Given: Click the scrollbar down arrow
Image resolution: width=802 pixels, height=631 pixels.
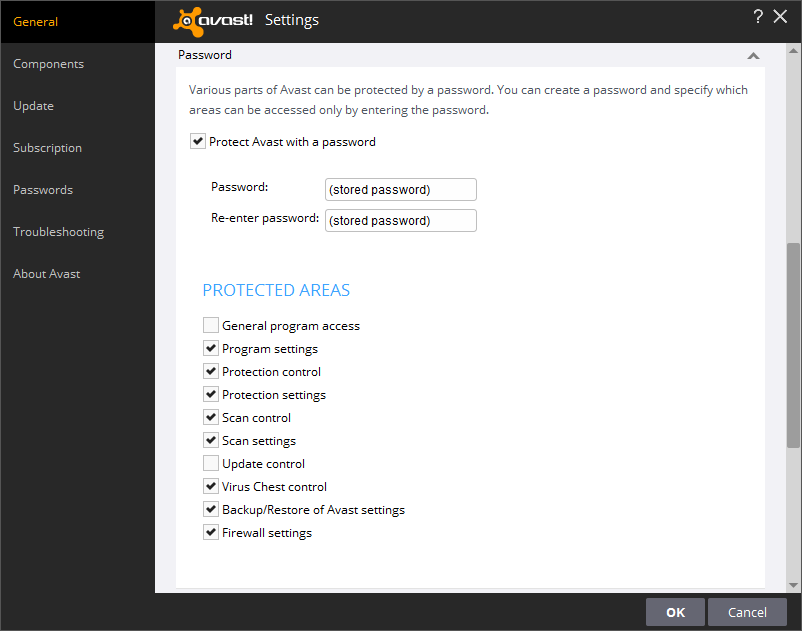Looking at the screenshot, I should tap(793, 585).
